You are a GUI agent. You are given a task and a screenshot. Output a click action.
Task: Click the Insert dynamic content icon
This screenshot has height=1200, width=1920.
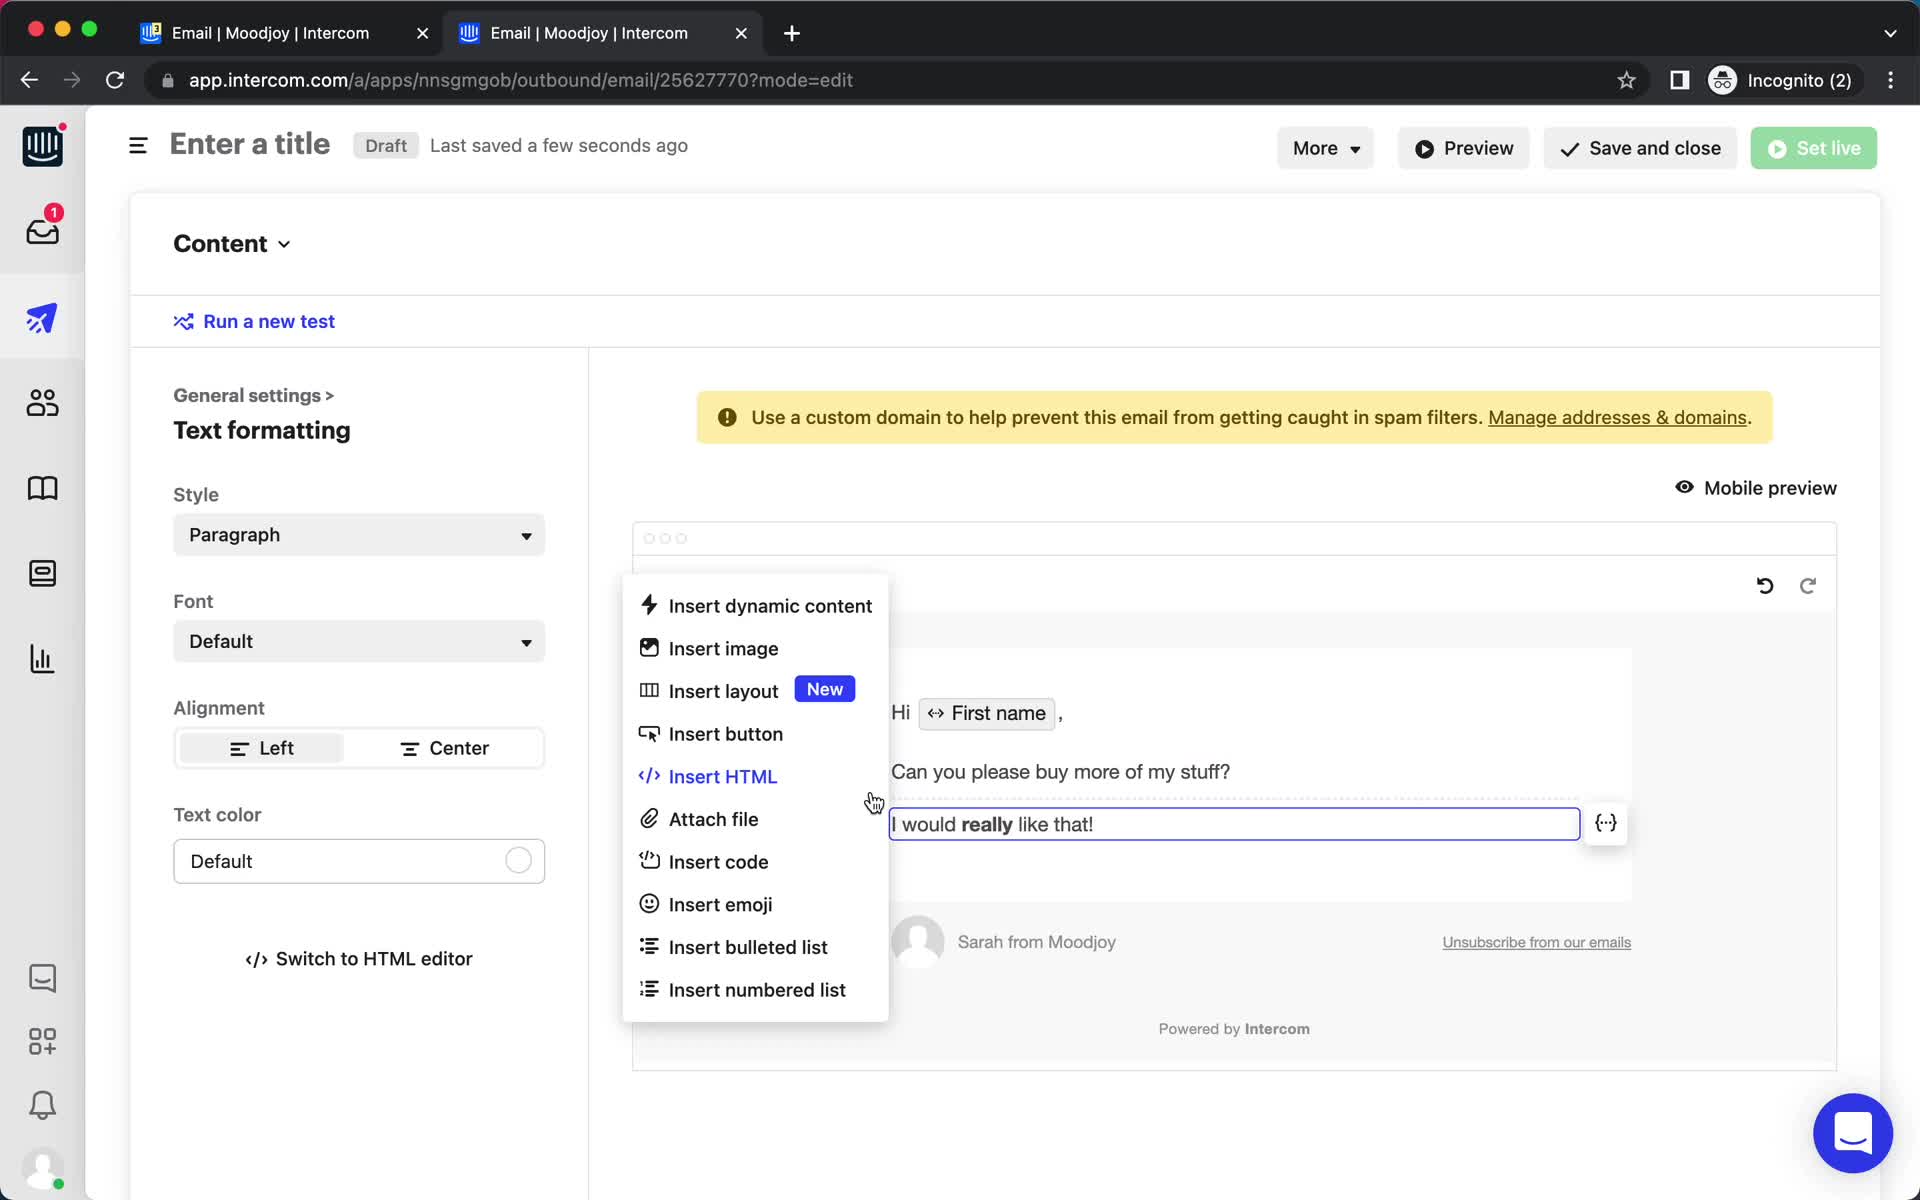tap(650, 606)
